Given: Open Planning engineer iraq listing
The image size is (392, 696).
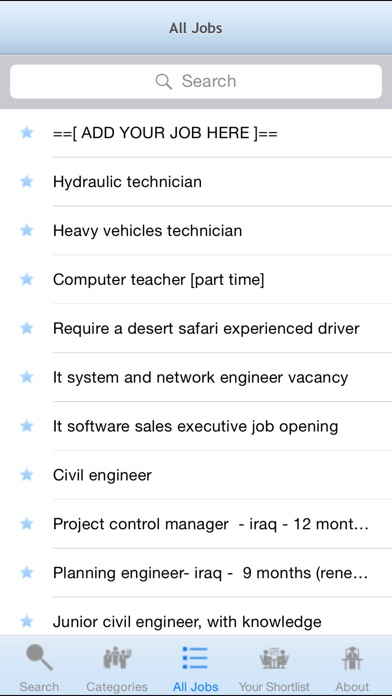Looking at the screenshot, I should [196, 573].
